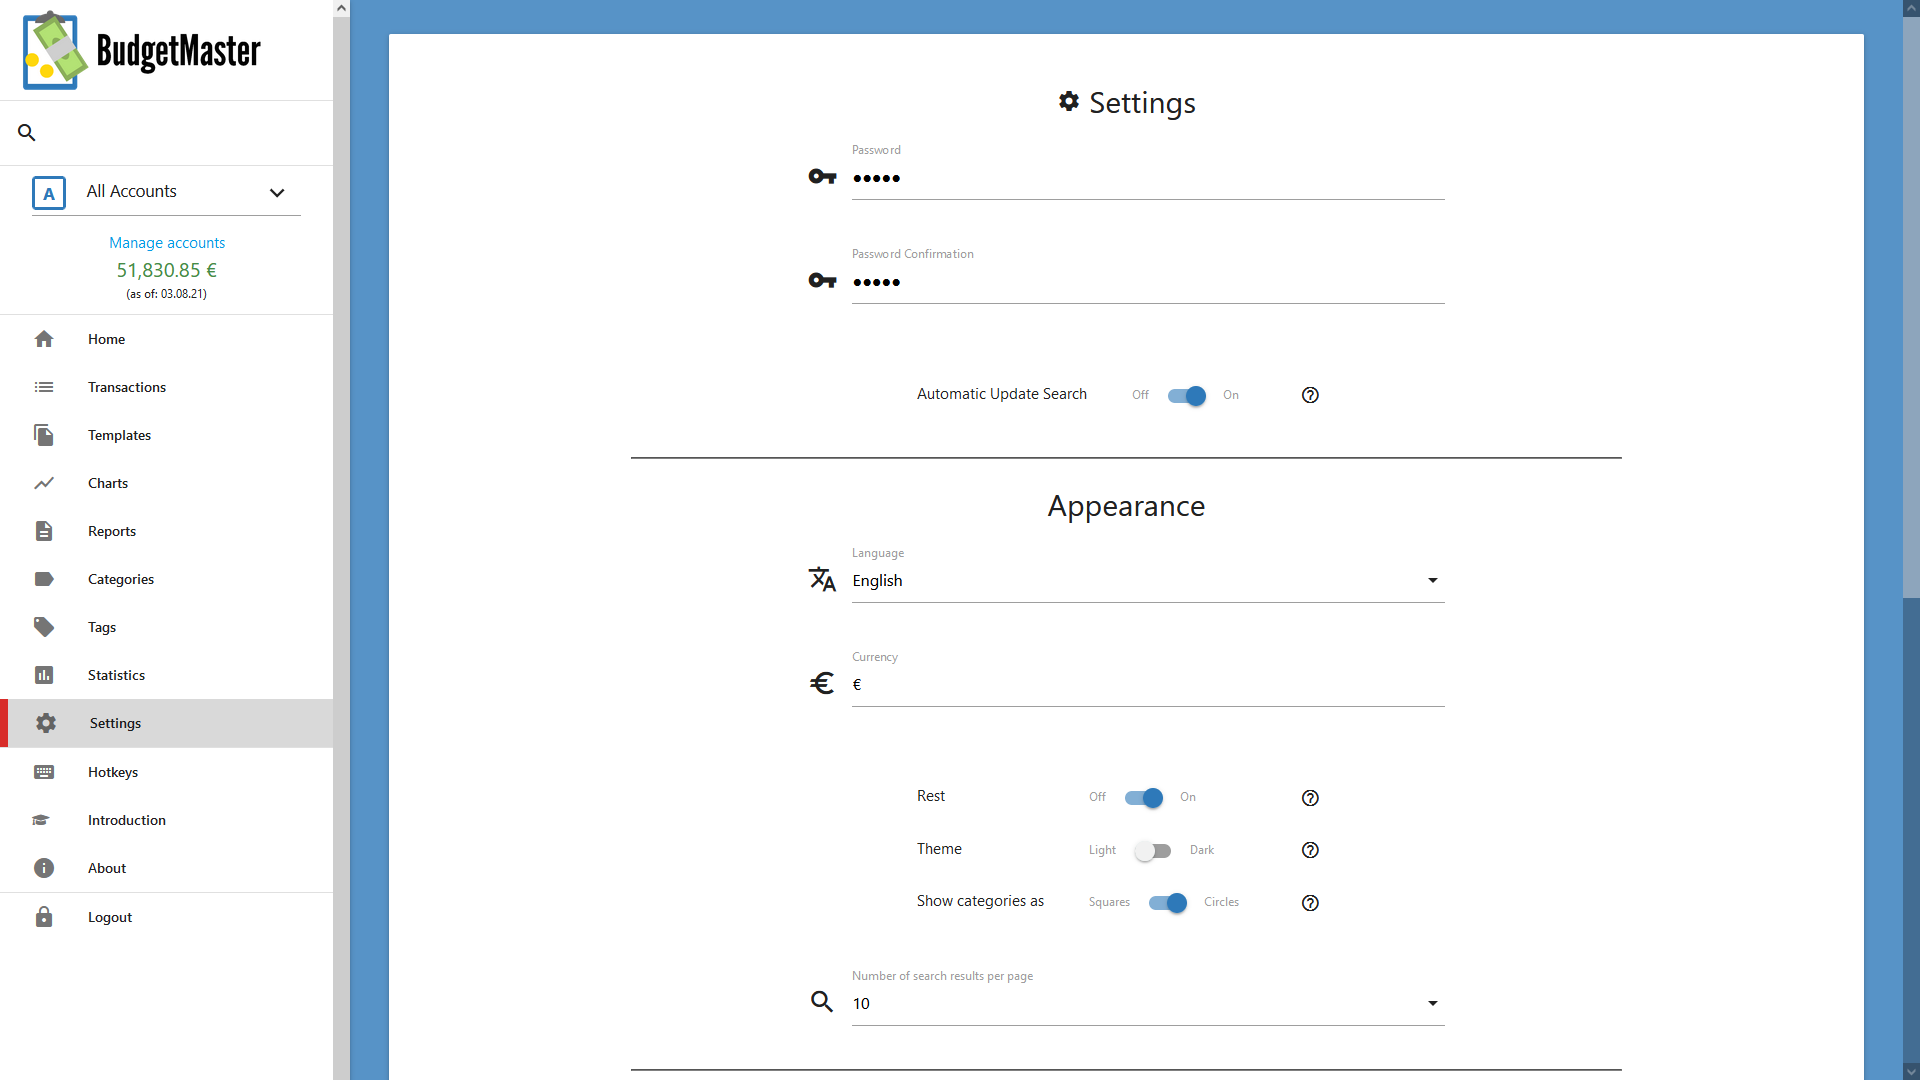Click the Introduction graduation cap icon
Screen dimensions: 1920x1080
[41, 820]
